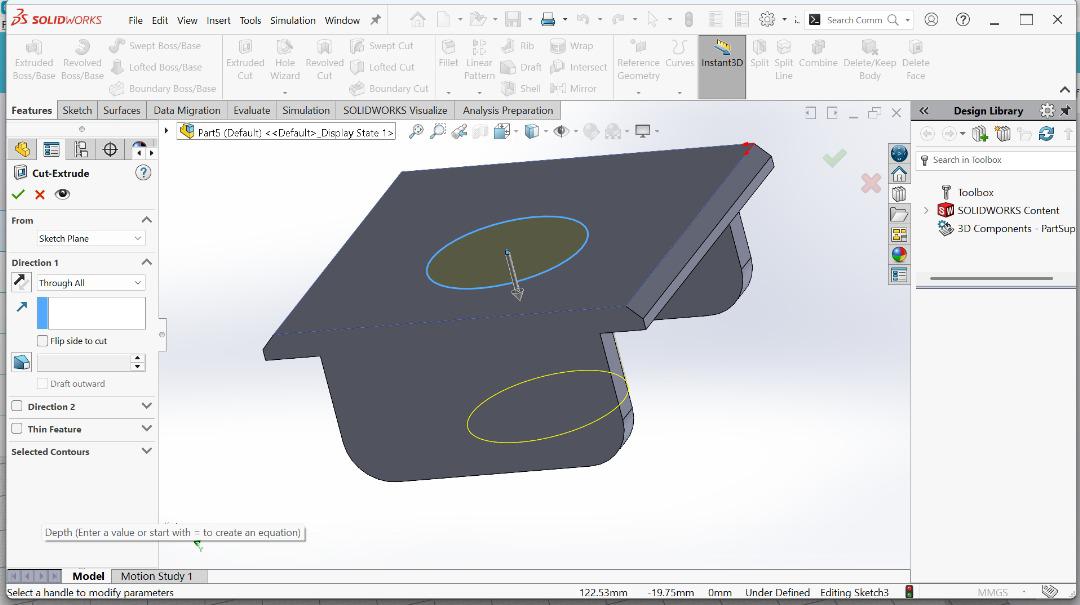Open the Sketch Plane dropdown

pyautogui.click(x=90, y=238)
